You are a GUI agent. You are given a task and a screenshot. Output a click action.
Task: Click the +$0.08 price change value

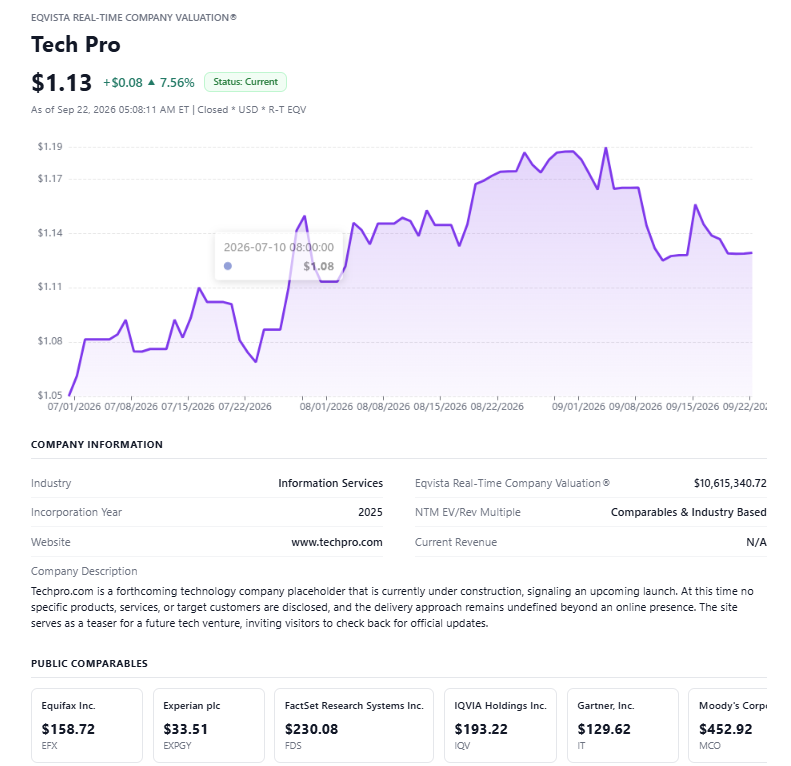tap(123, 83)
